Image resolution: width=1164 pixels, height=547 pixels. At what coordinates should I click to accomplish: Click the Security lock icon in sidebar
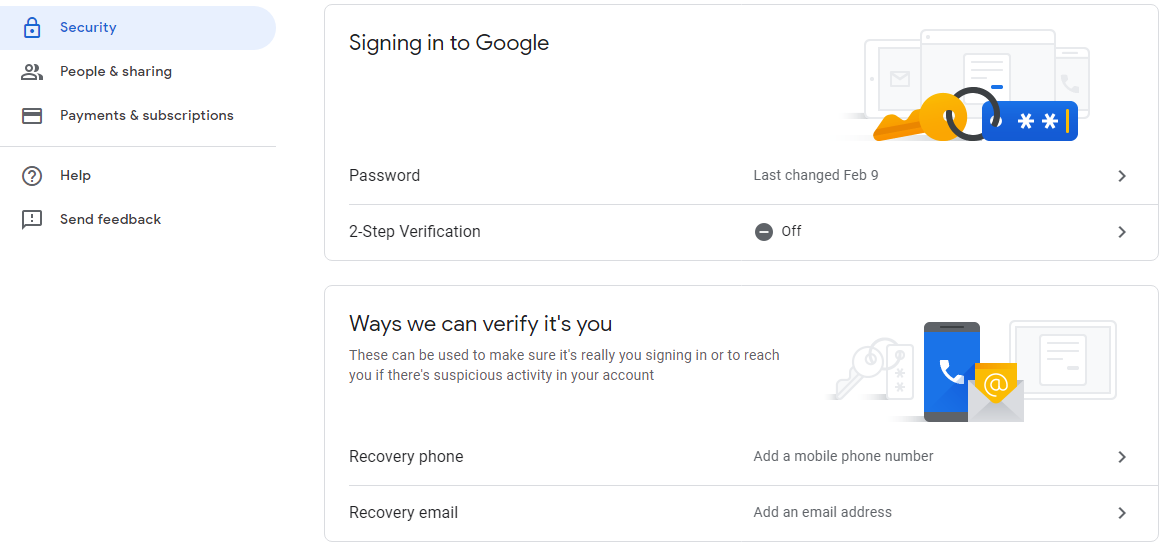pyautogui.click(x=32, y=28)
